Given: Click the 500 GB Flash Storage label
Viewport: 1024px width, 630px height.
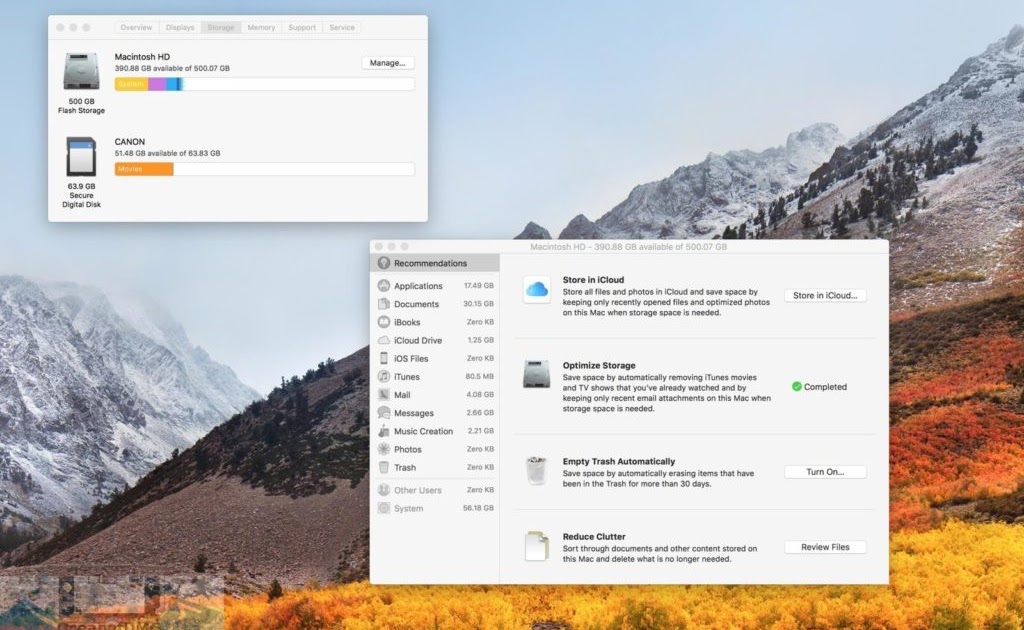Looking at the screenshot, I should coord(81,106).
